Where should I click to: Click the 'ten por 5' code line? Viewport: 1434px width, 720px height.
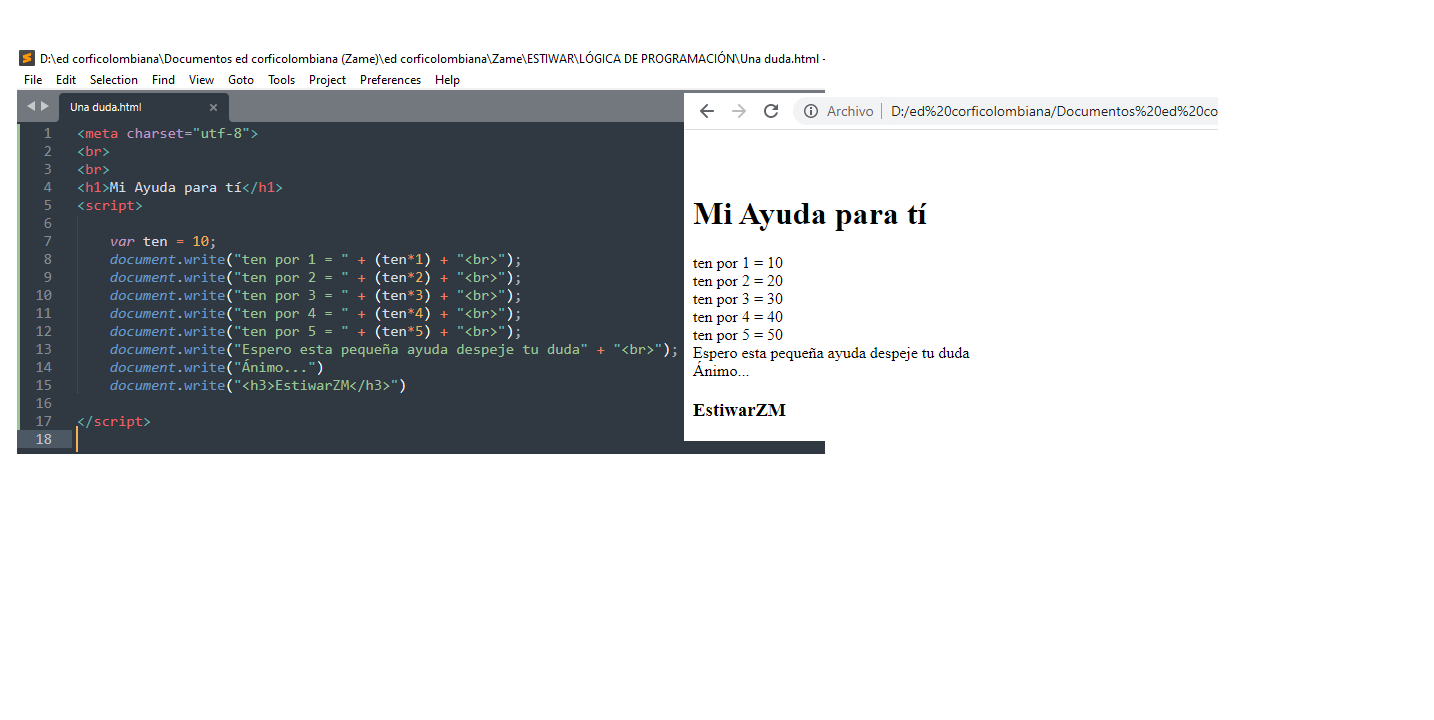tap(316, 331)
